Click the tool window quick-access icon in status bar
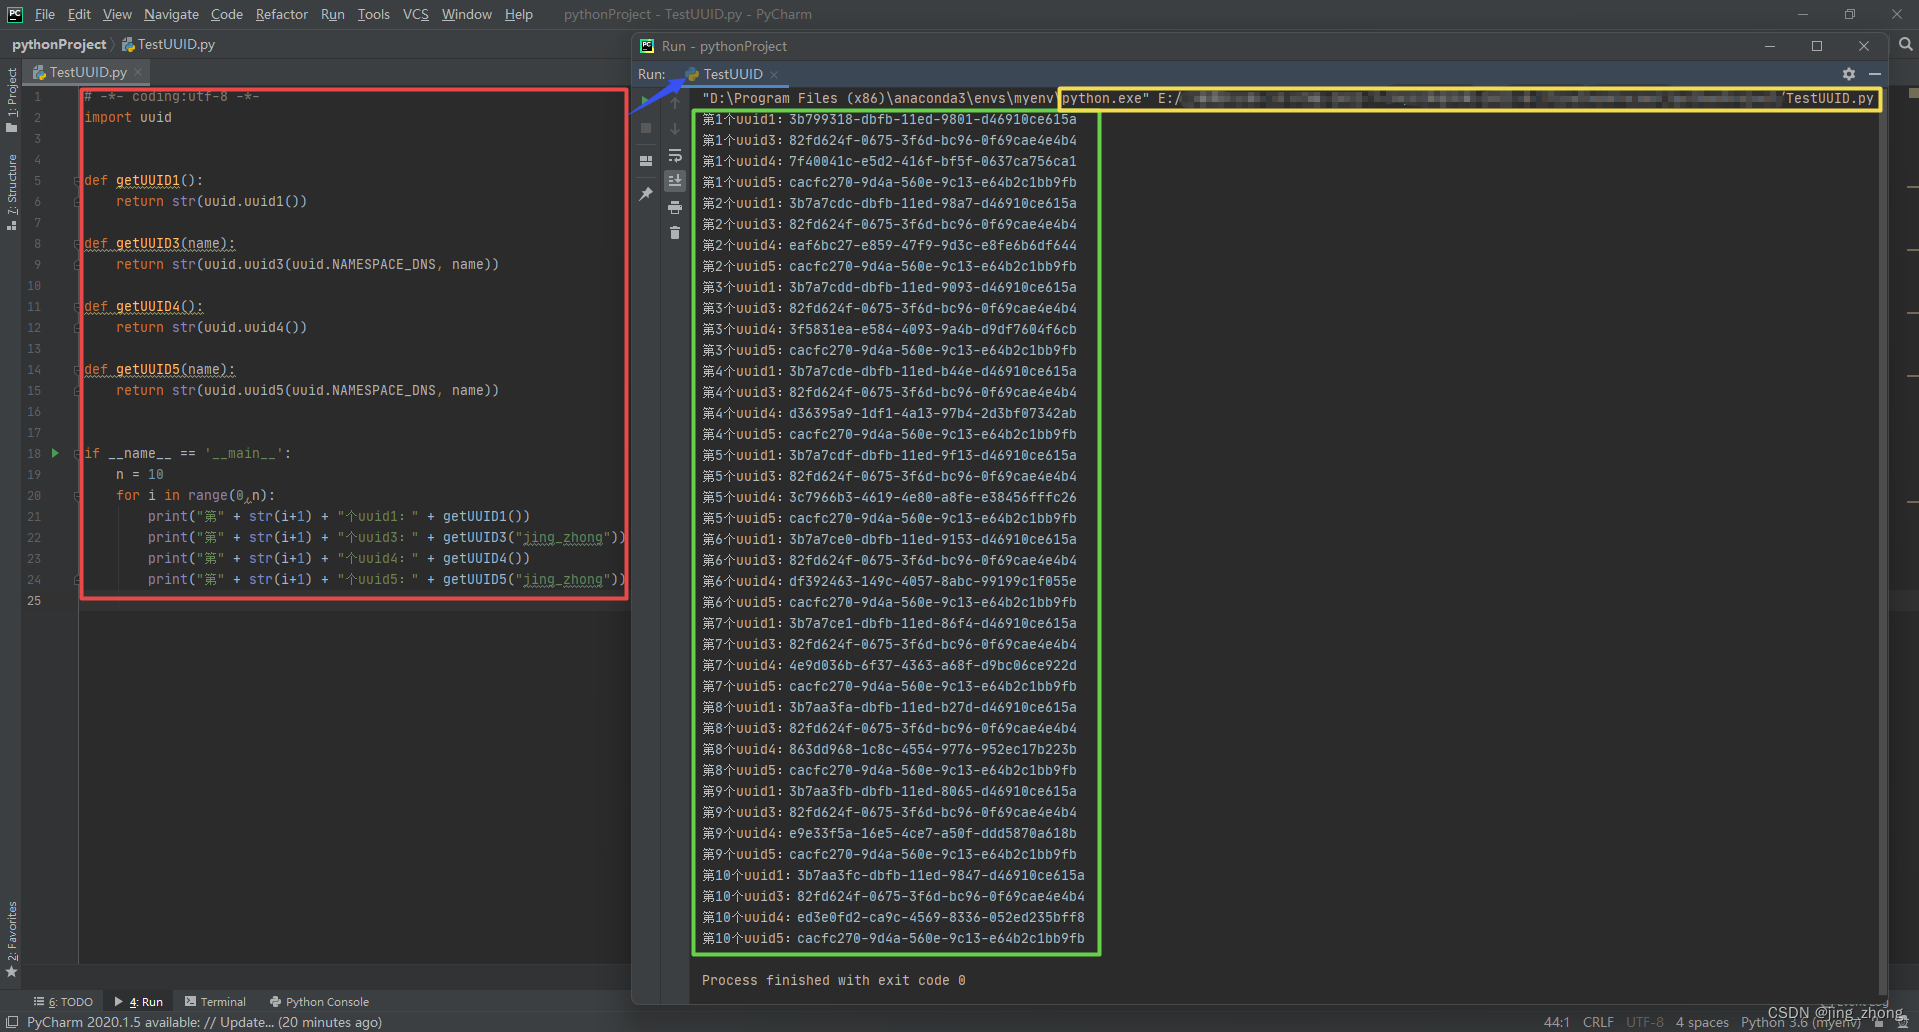 point(12,1022)
